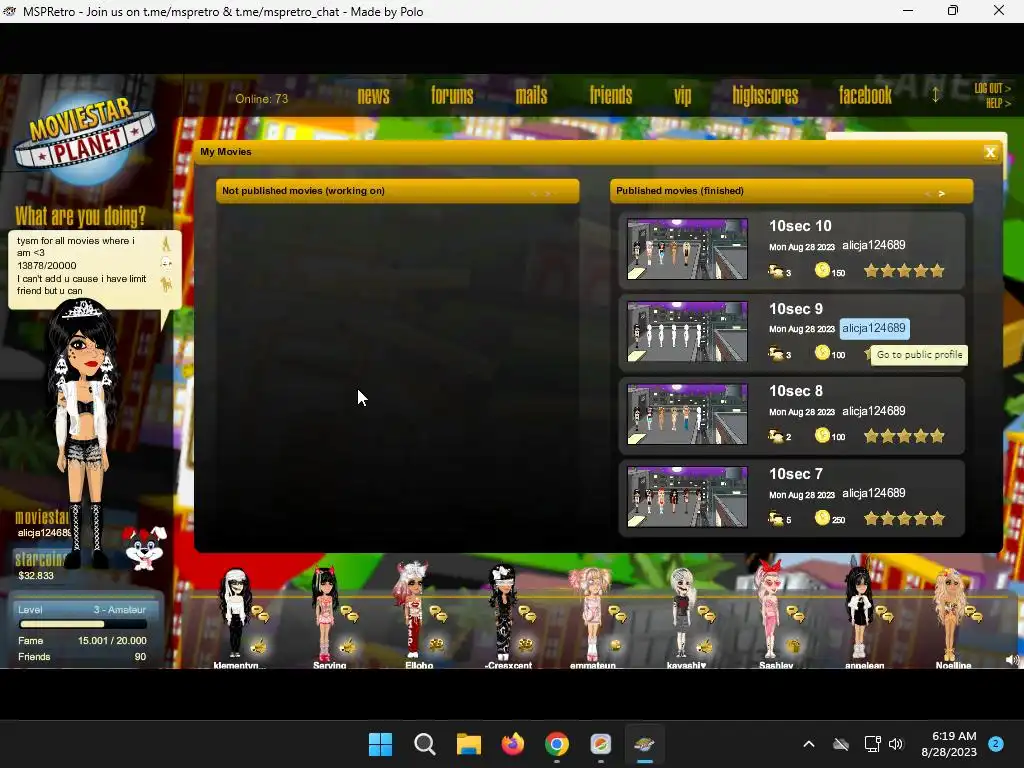Click the fame level progress bar
The image size is (1024, 768).
click(82, 624)
